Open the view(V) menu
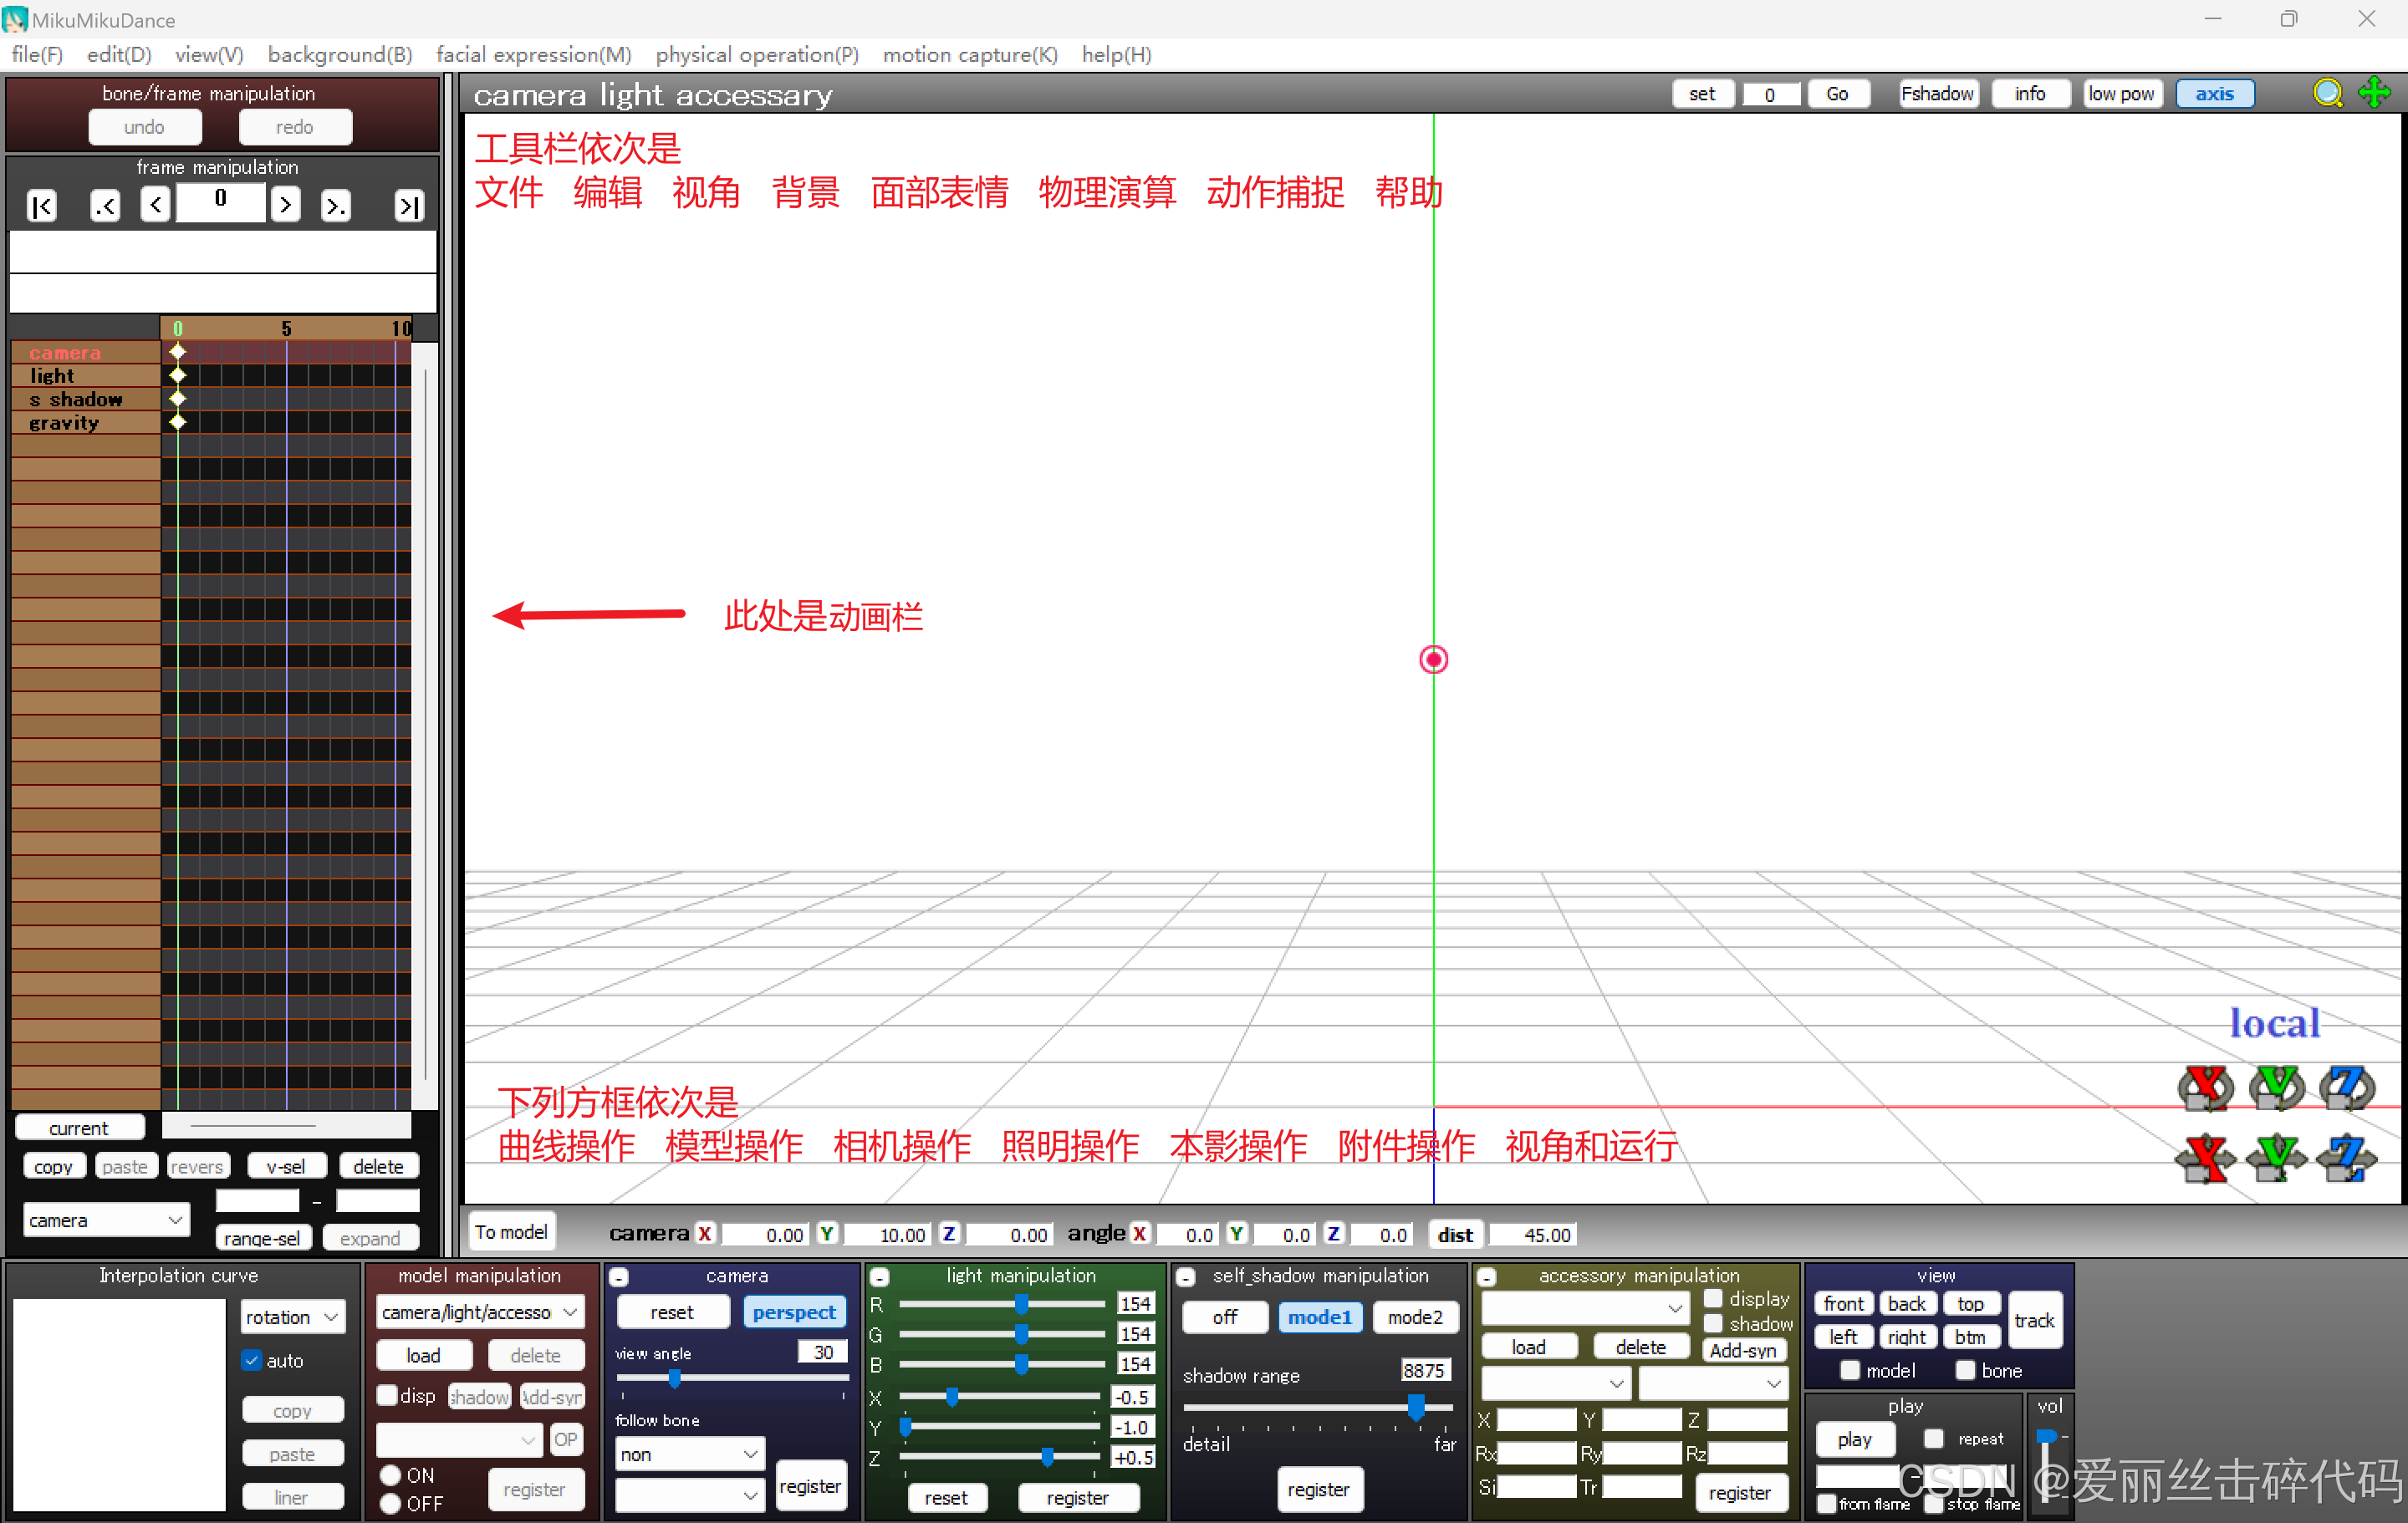Viewport: 2408px width, 1523px height. click(x=209, y=55)
